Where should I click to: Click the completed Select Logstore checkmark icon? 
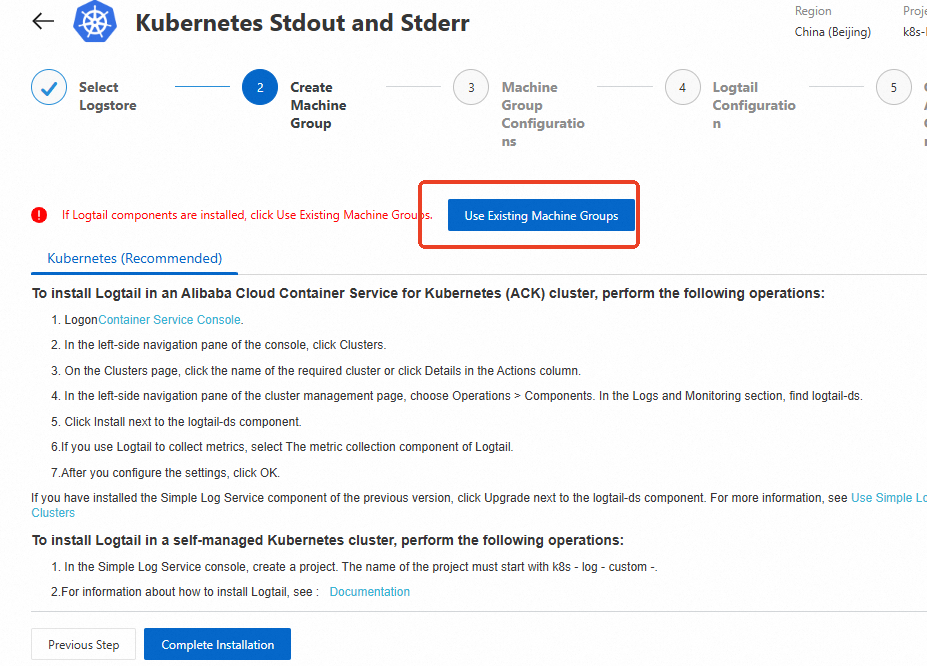tap(49, 88)
